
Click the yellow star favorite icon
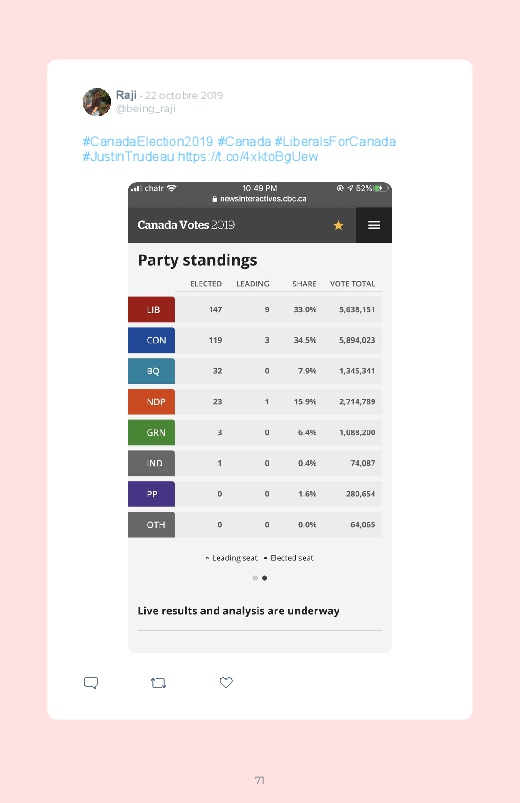click(338, 225)
